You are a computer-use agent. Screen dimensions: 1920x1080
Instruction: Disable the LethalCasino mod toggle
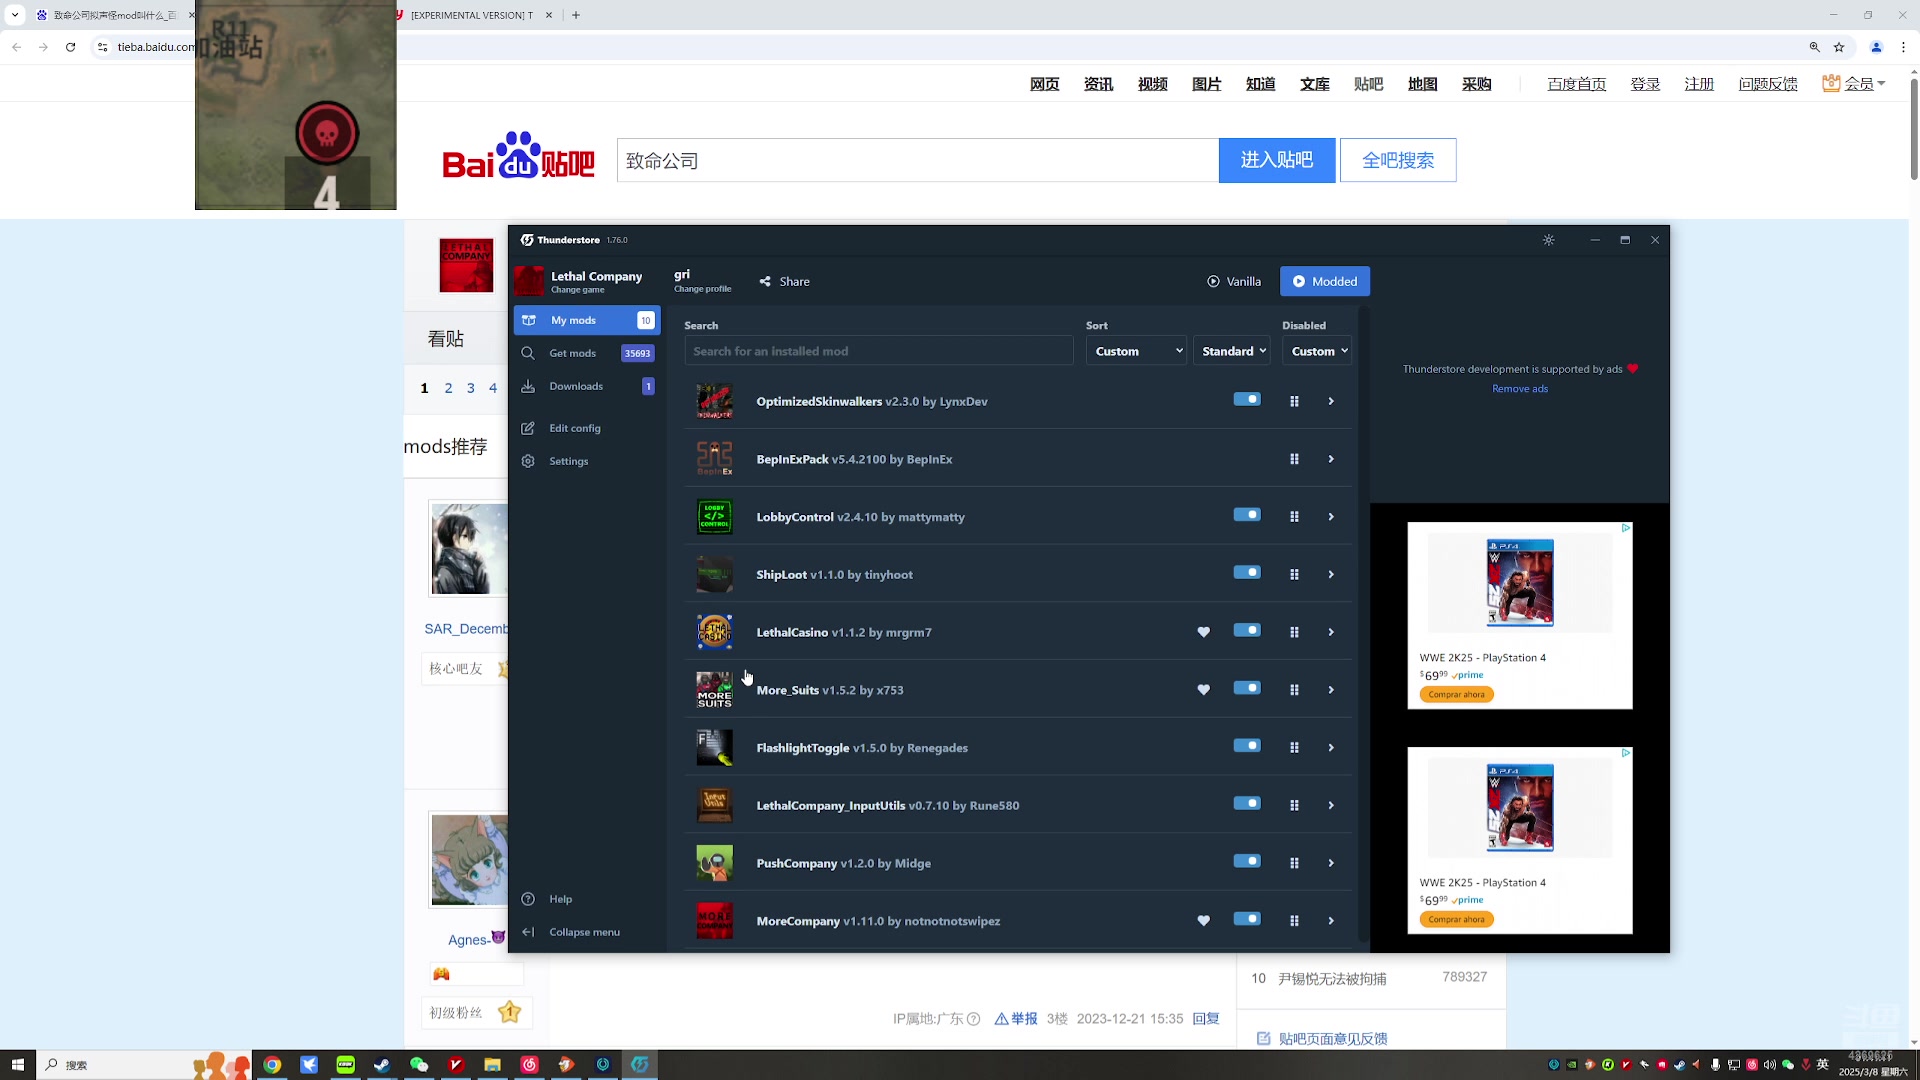point(1246,630)
